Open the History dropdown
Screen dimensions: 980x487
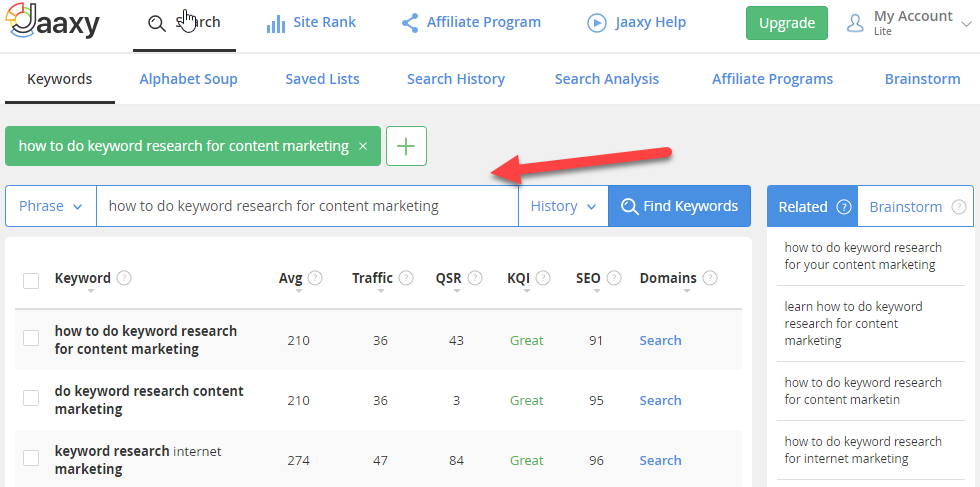563,206
